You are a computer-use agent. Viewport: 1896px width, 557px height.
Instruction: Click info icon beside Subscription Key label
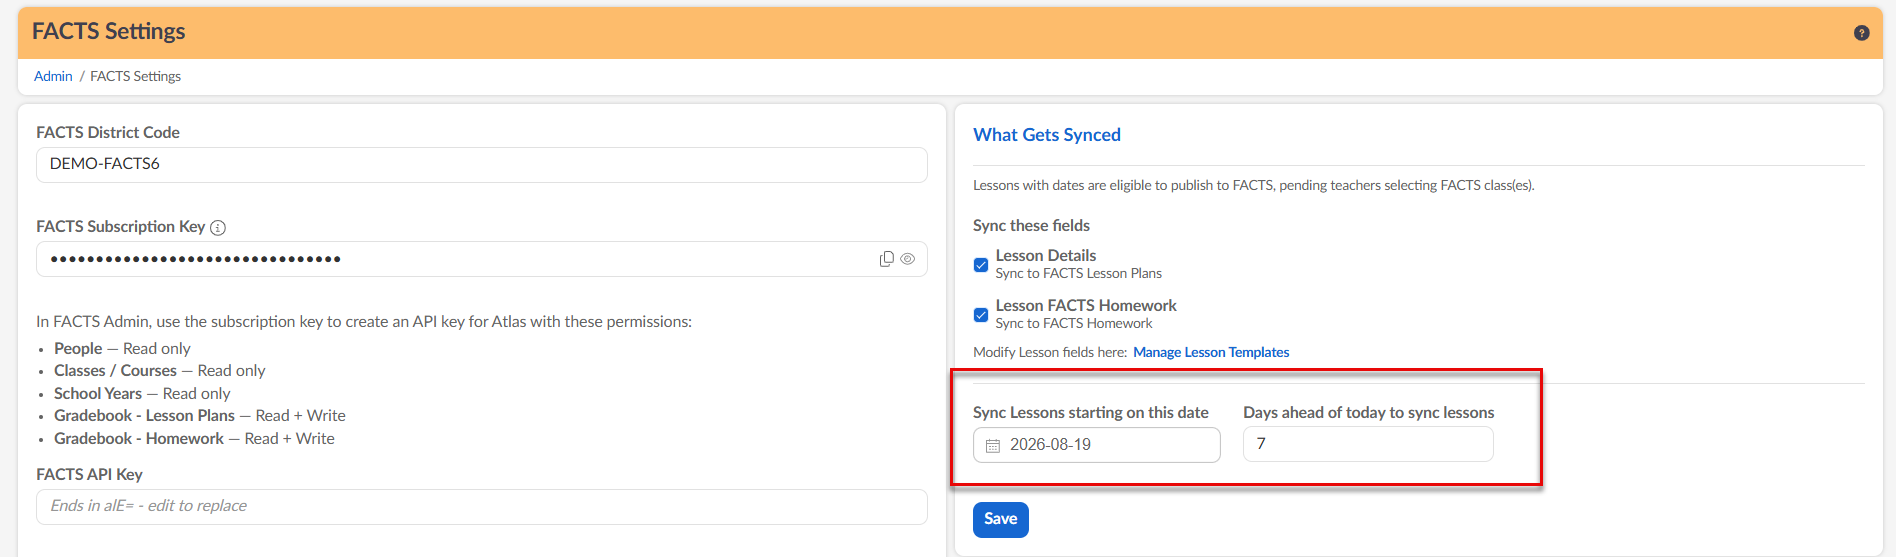[218, 228]
